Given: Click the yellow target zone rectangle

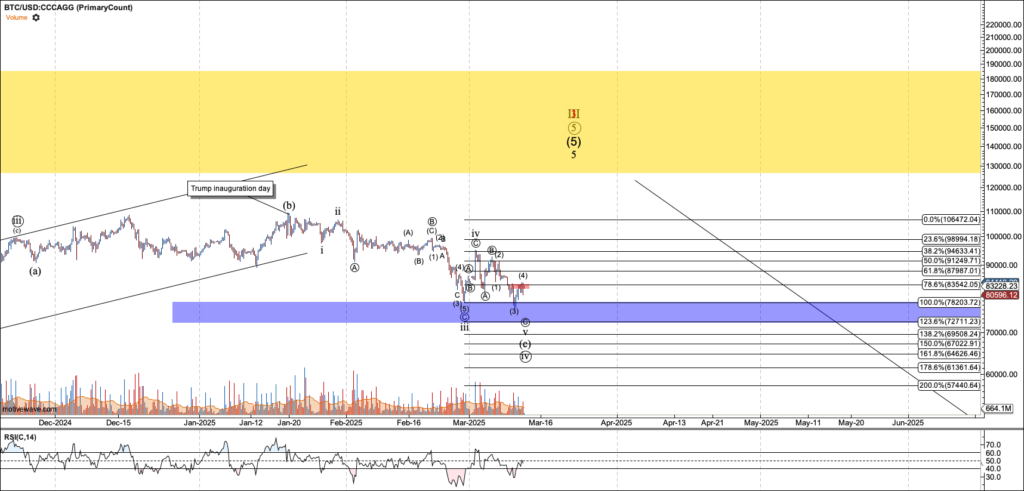Looking at the screenshot, I should (x=490, y=122).
